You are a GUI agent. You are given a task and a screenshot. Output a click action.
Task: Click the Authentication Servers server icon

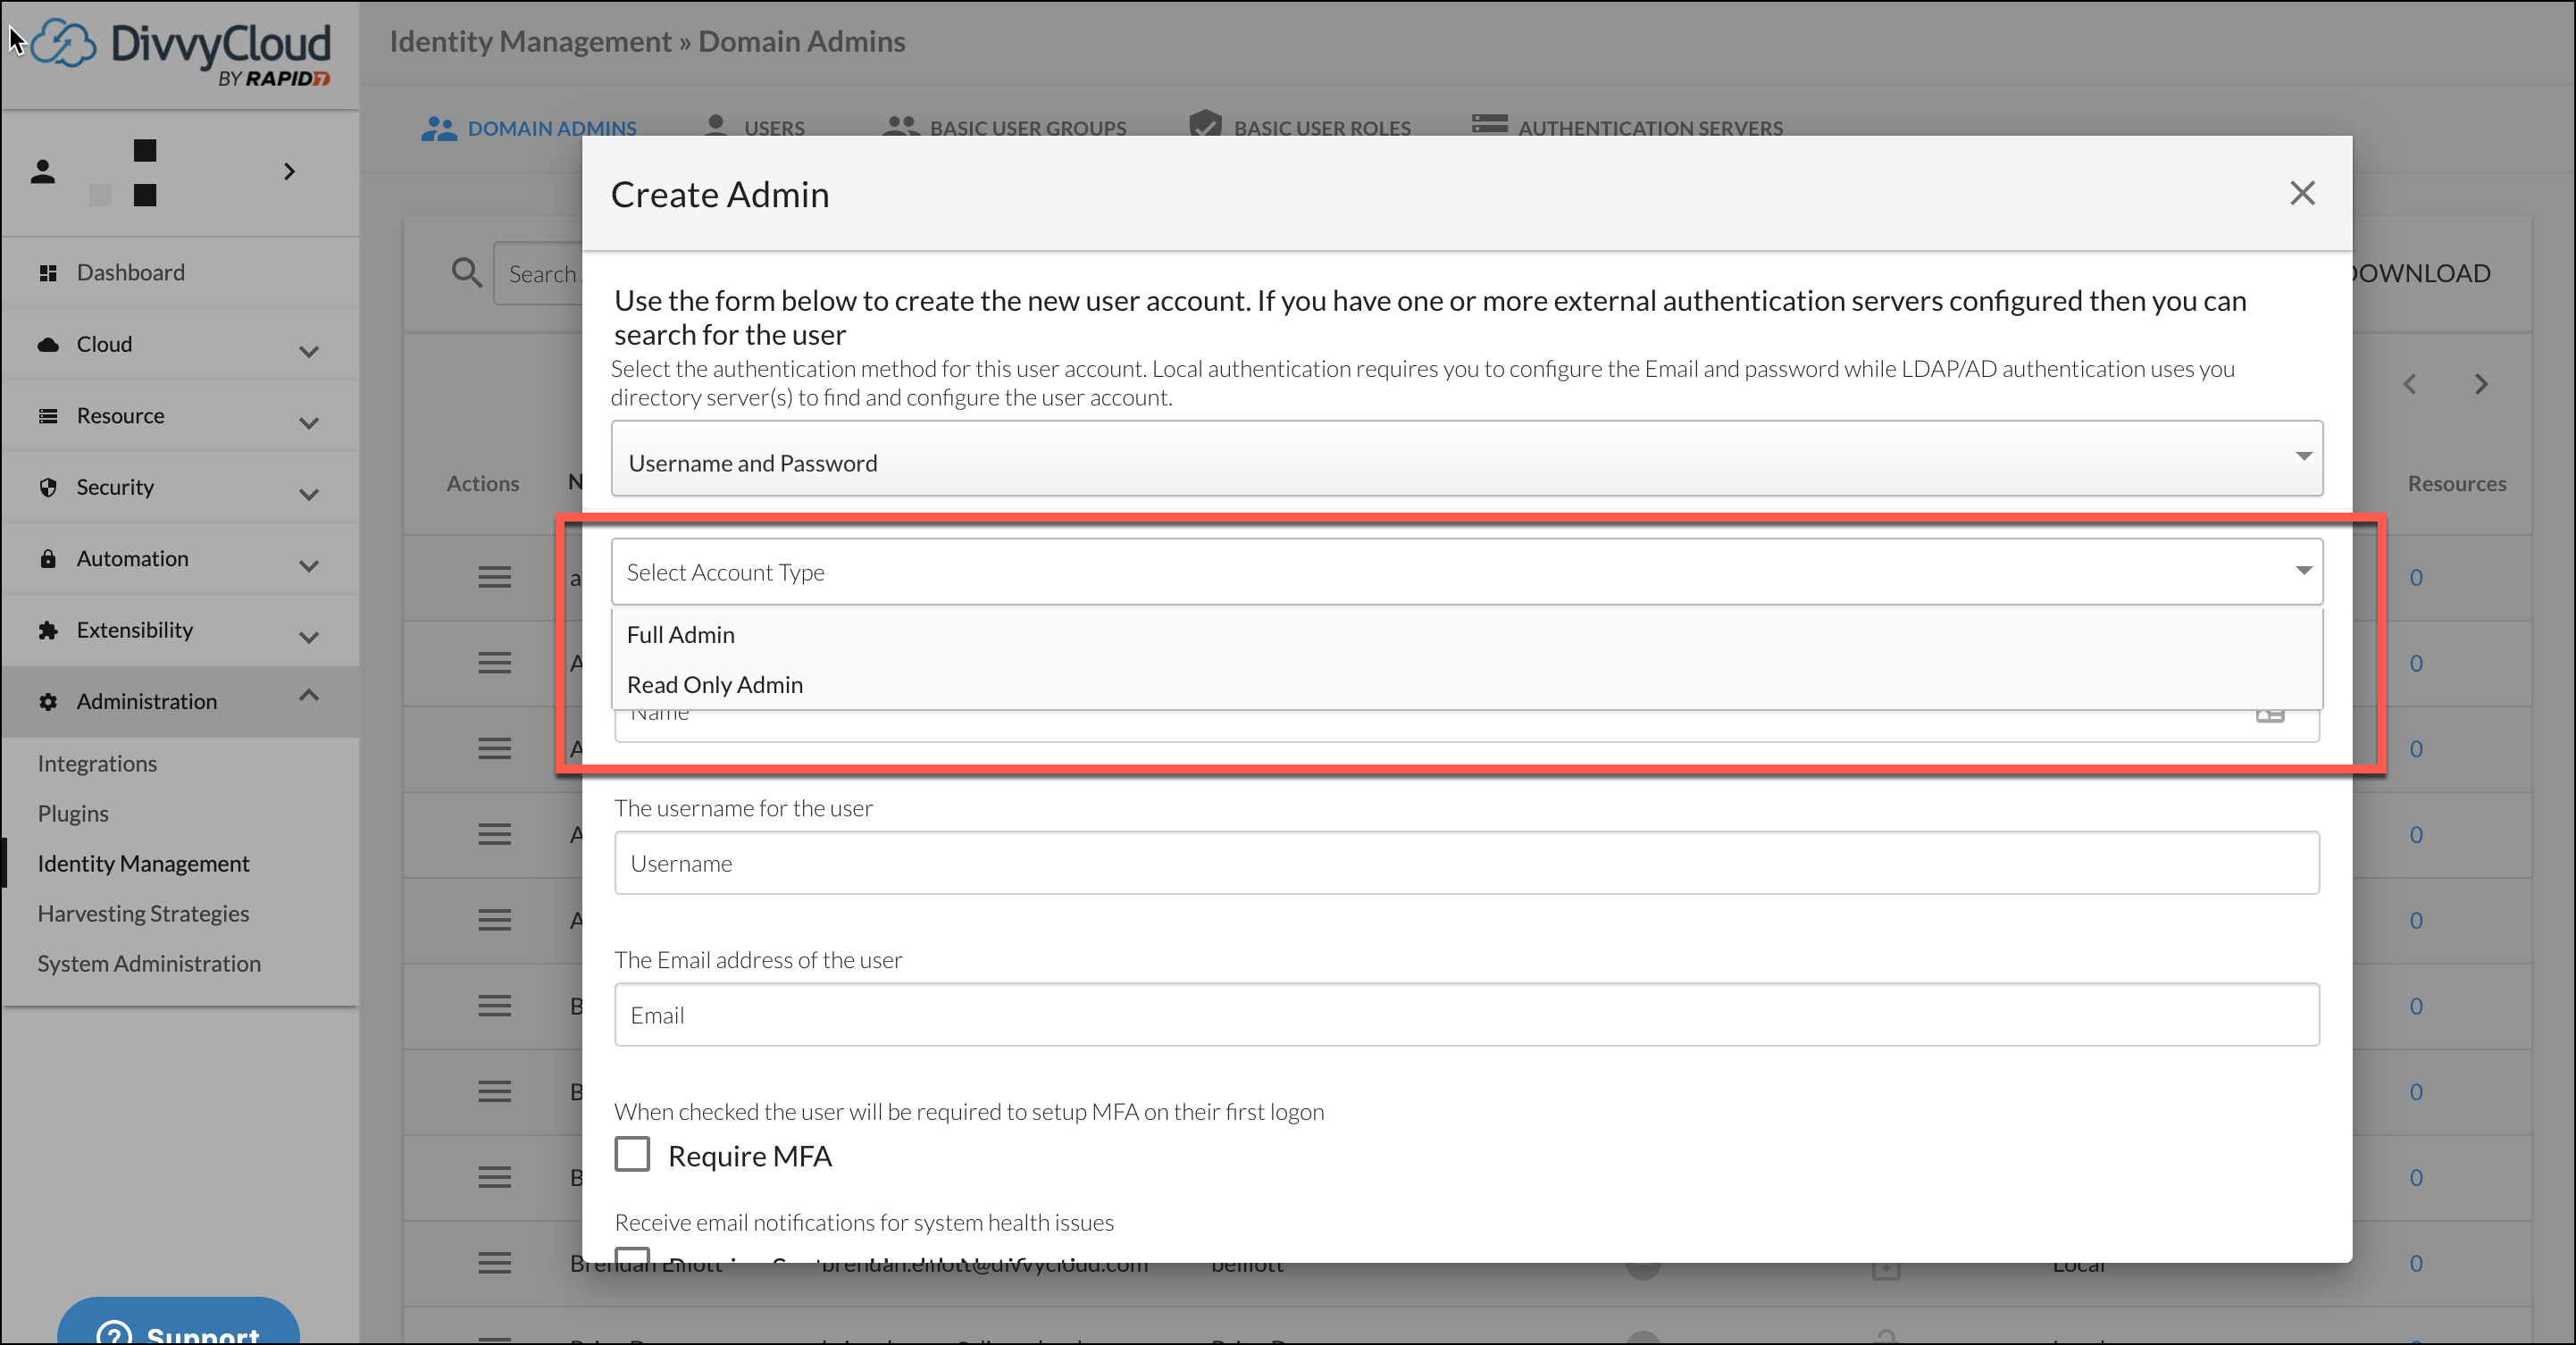point(1489,124)
